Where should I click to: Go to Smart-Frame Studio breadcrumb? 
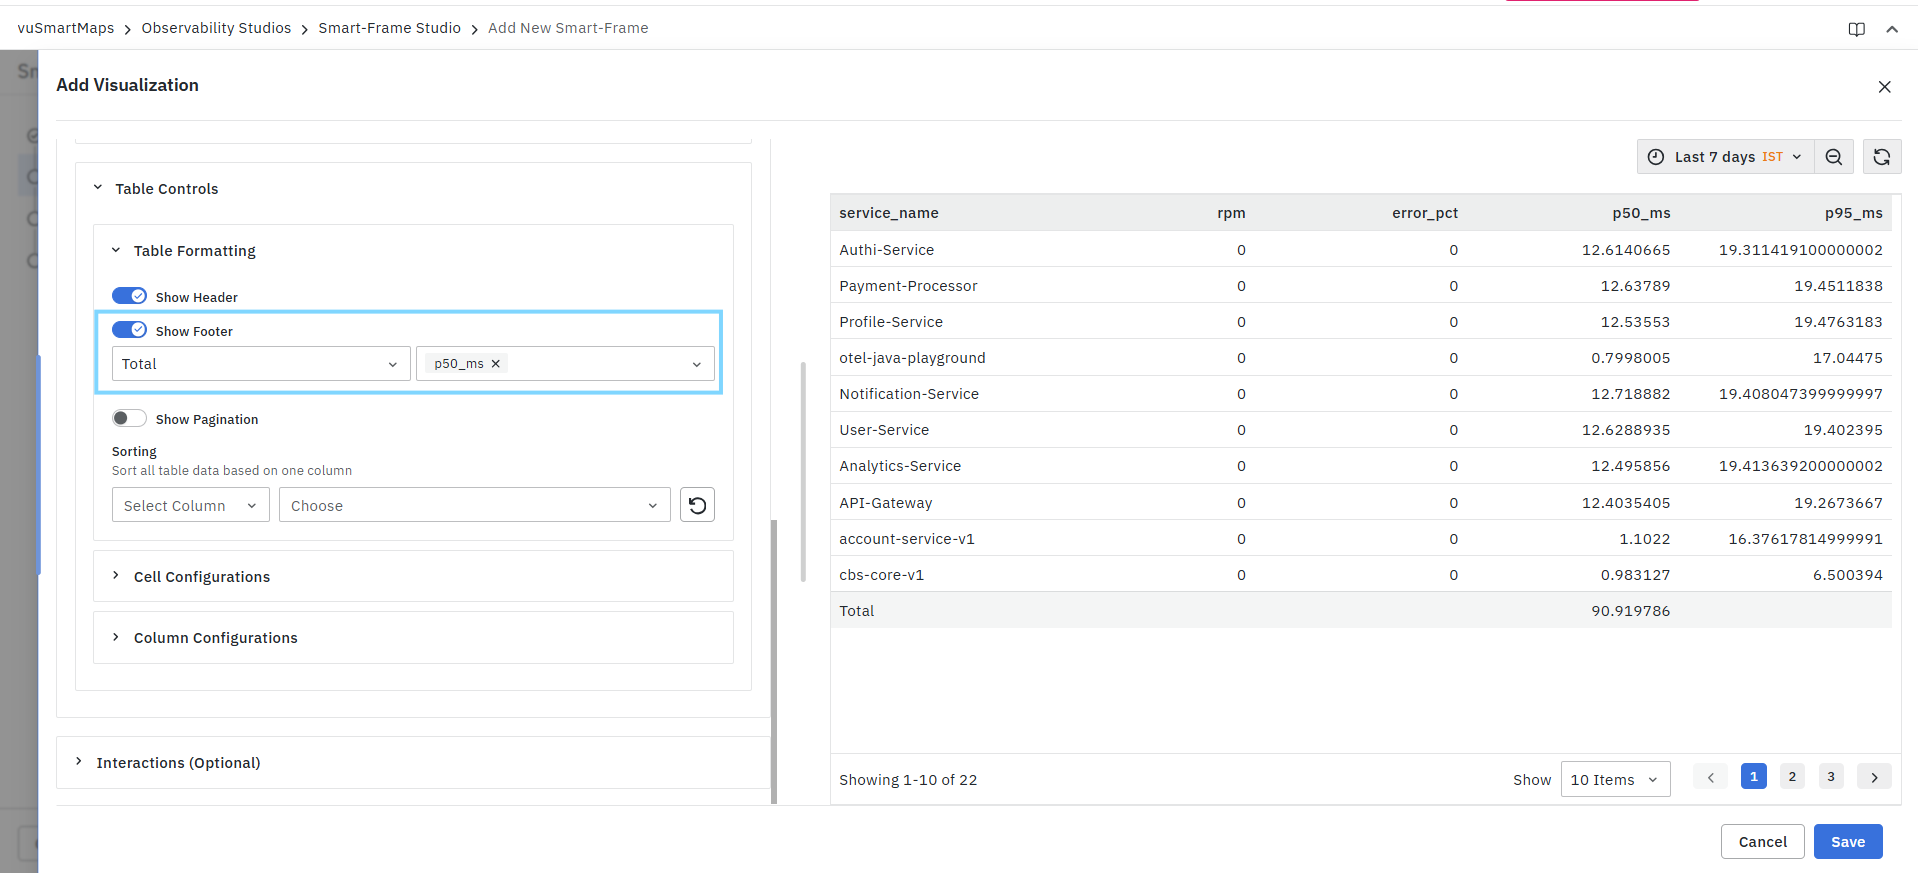coord(389,28)
